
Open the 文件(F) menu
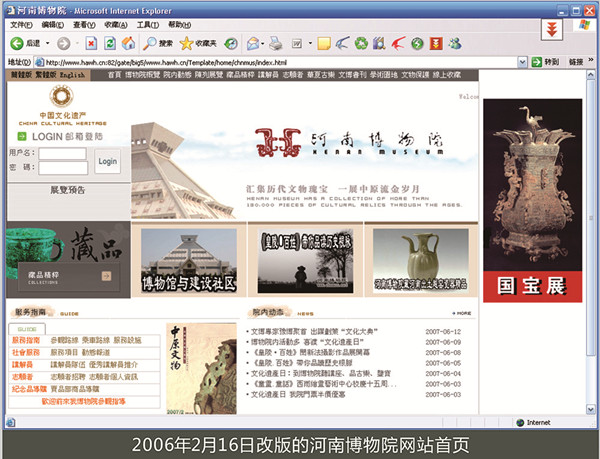click(x=21, y=25)
